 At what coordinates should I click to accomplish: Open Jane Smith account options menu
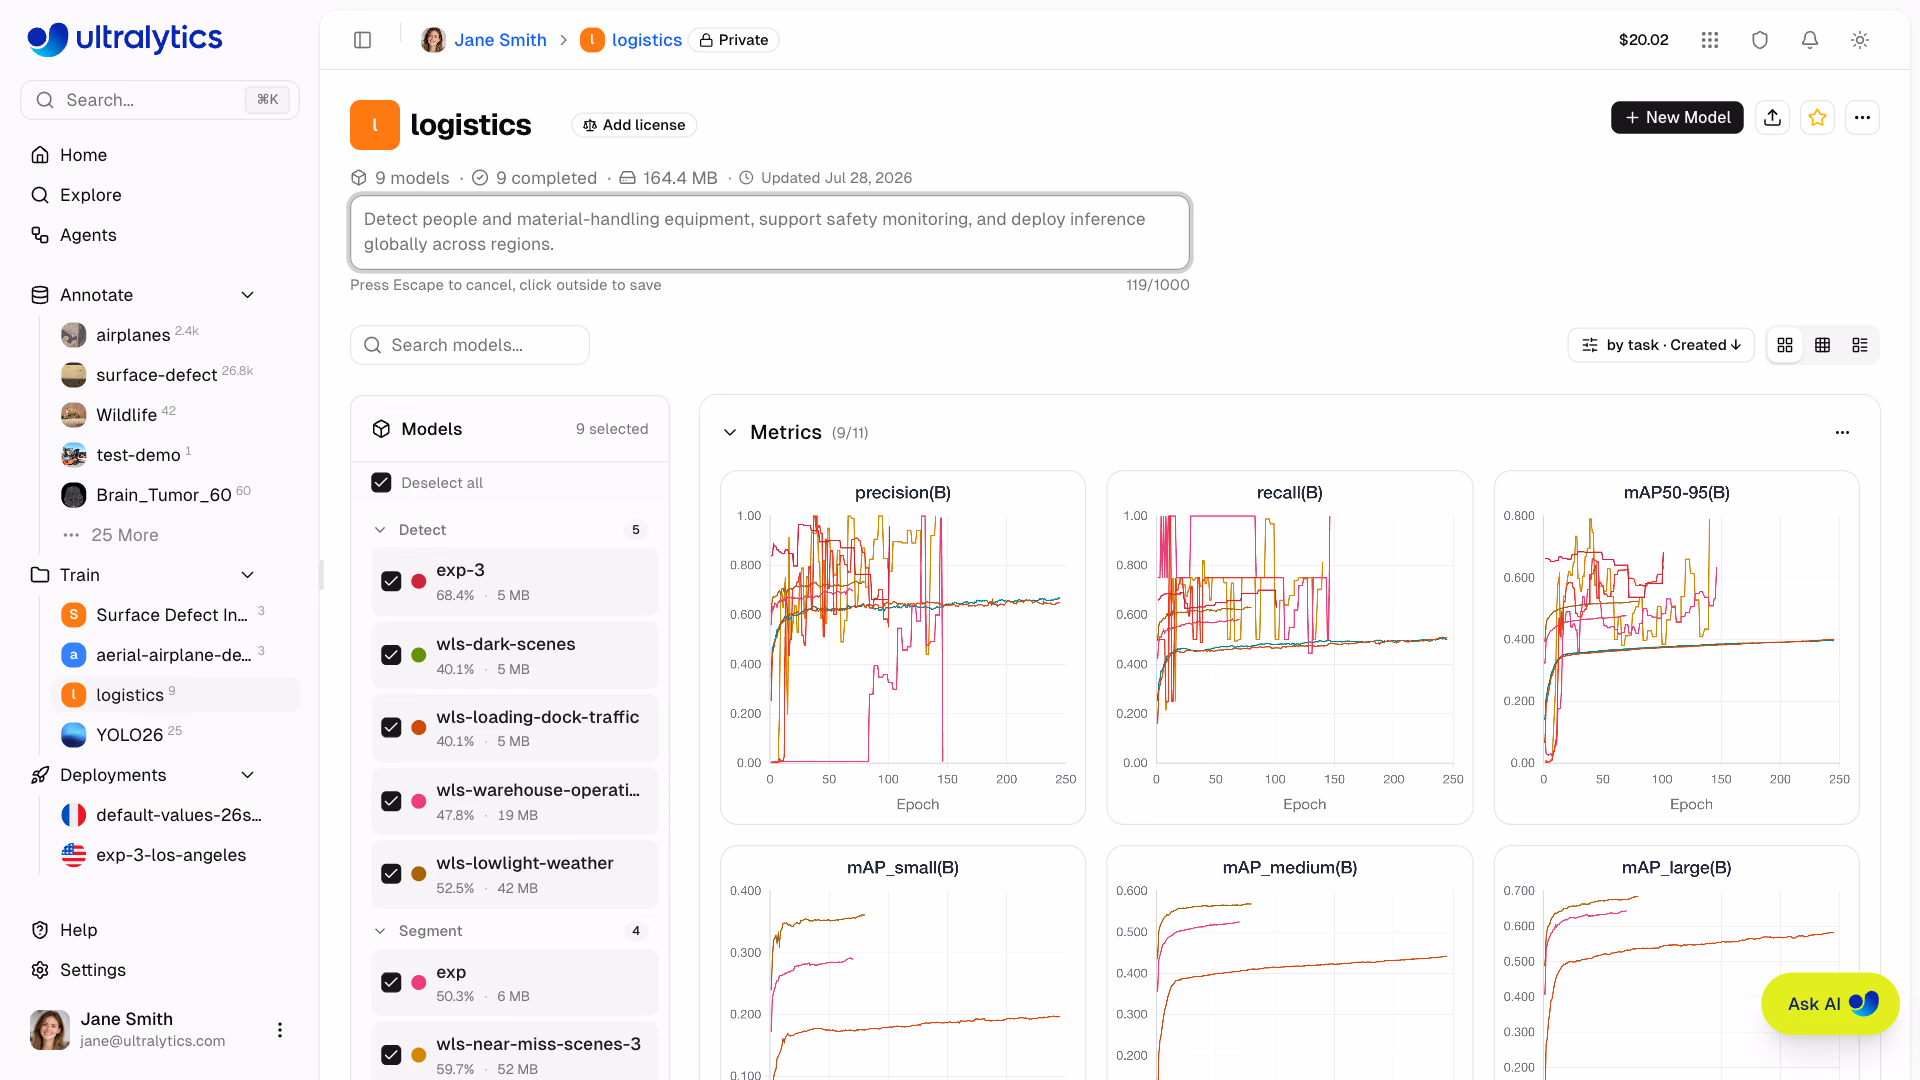click(280, 1030)
